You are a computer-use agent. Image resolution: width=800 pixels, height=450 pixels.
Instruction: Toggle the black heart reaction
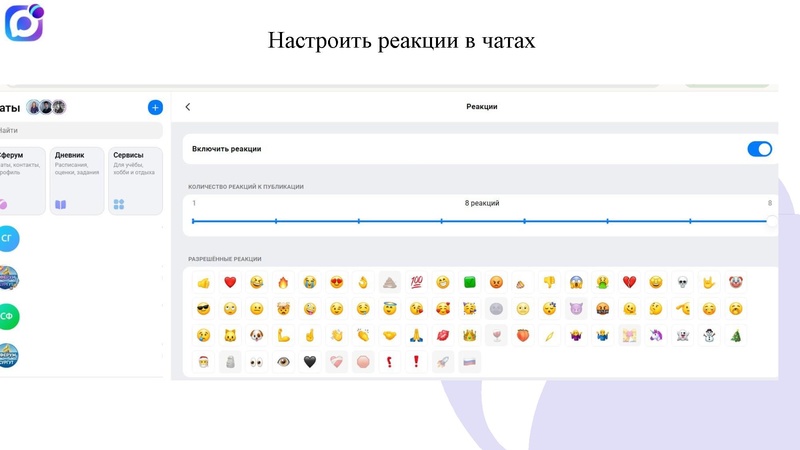click(310, 362)
